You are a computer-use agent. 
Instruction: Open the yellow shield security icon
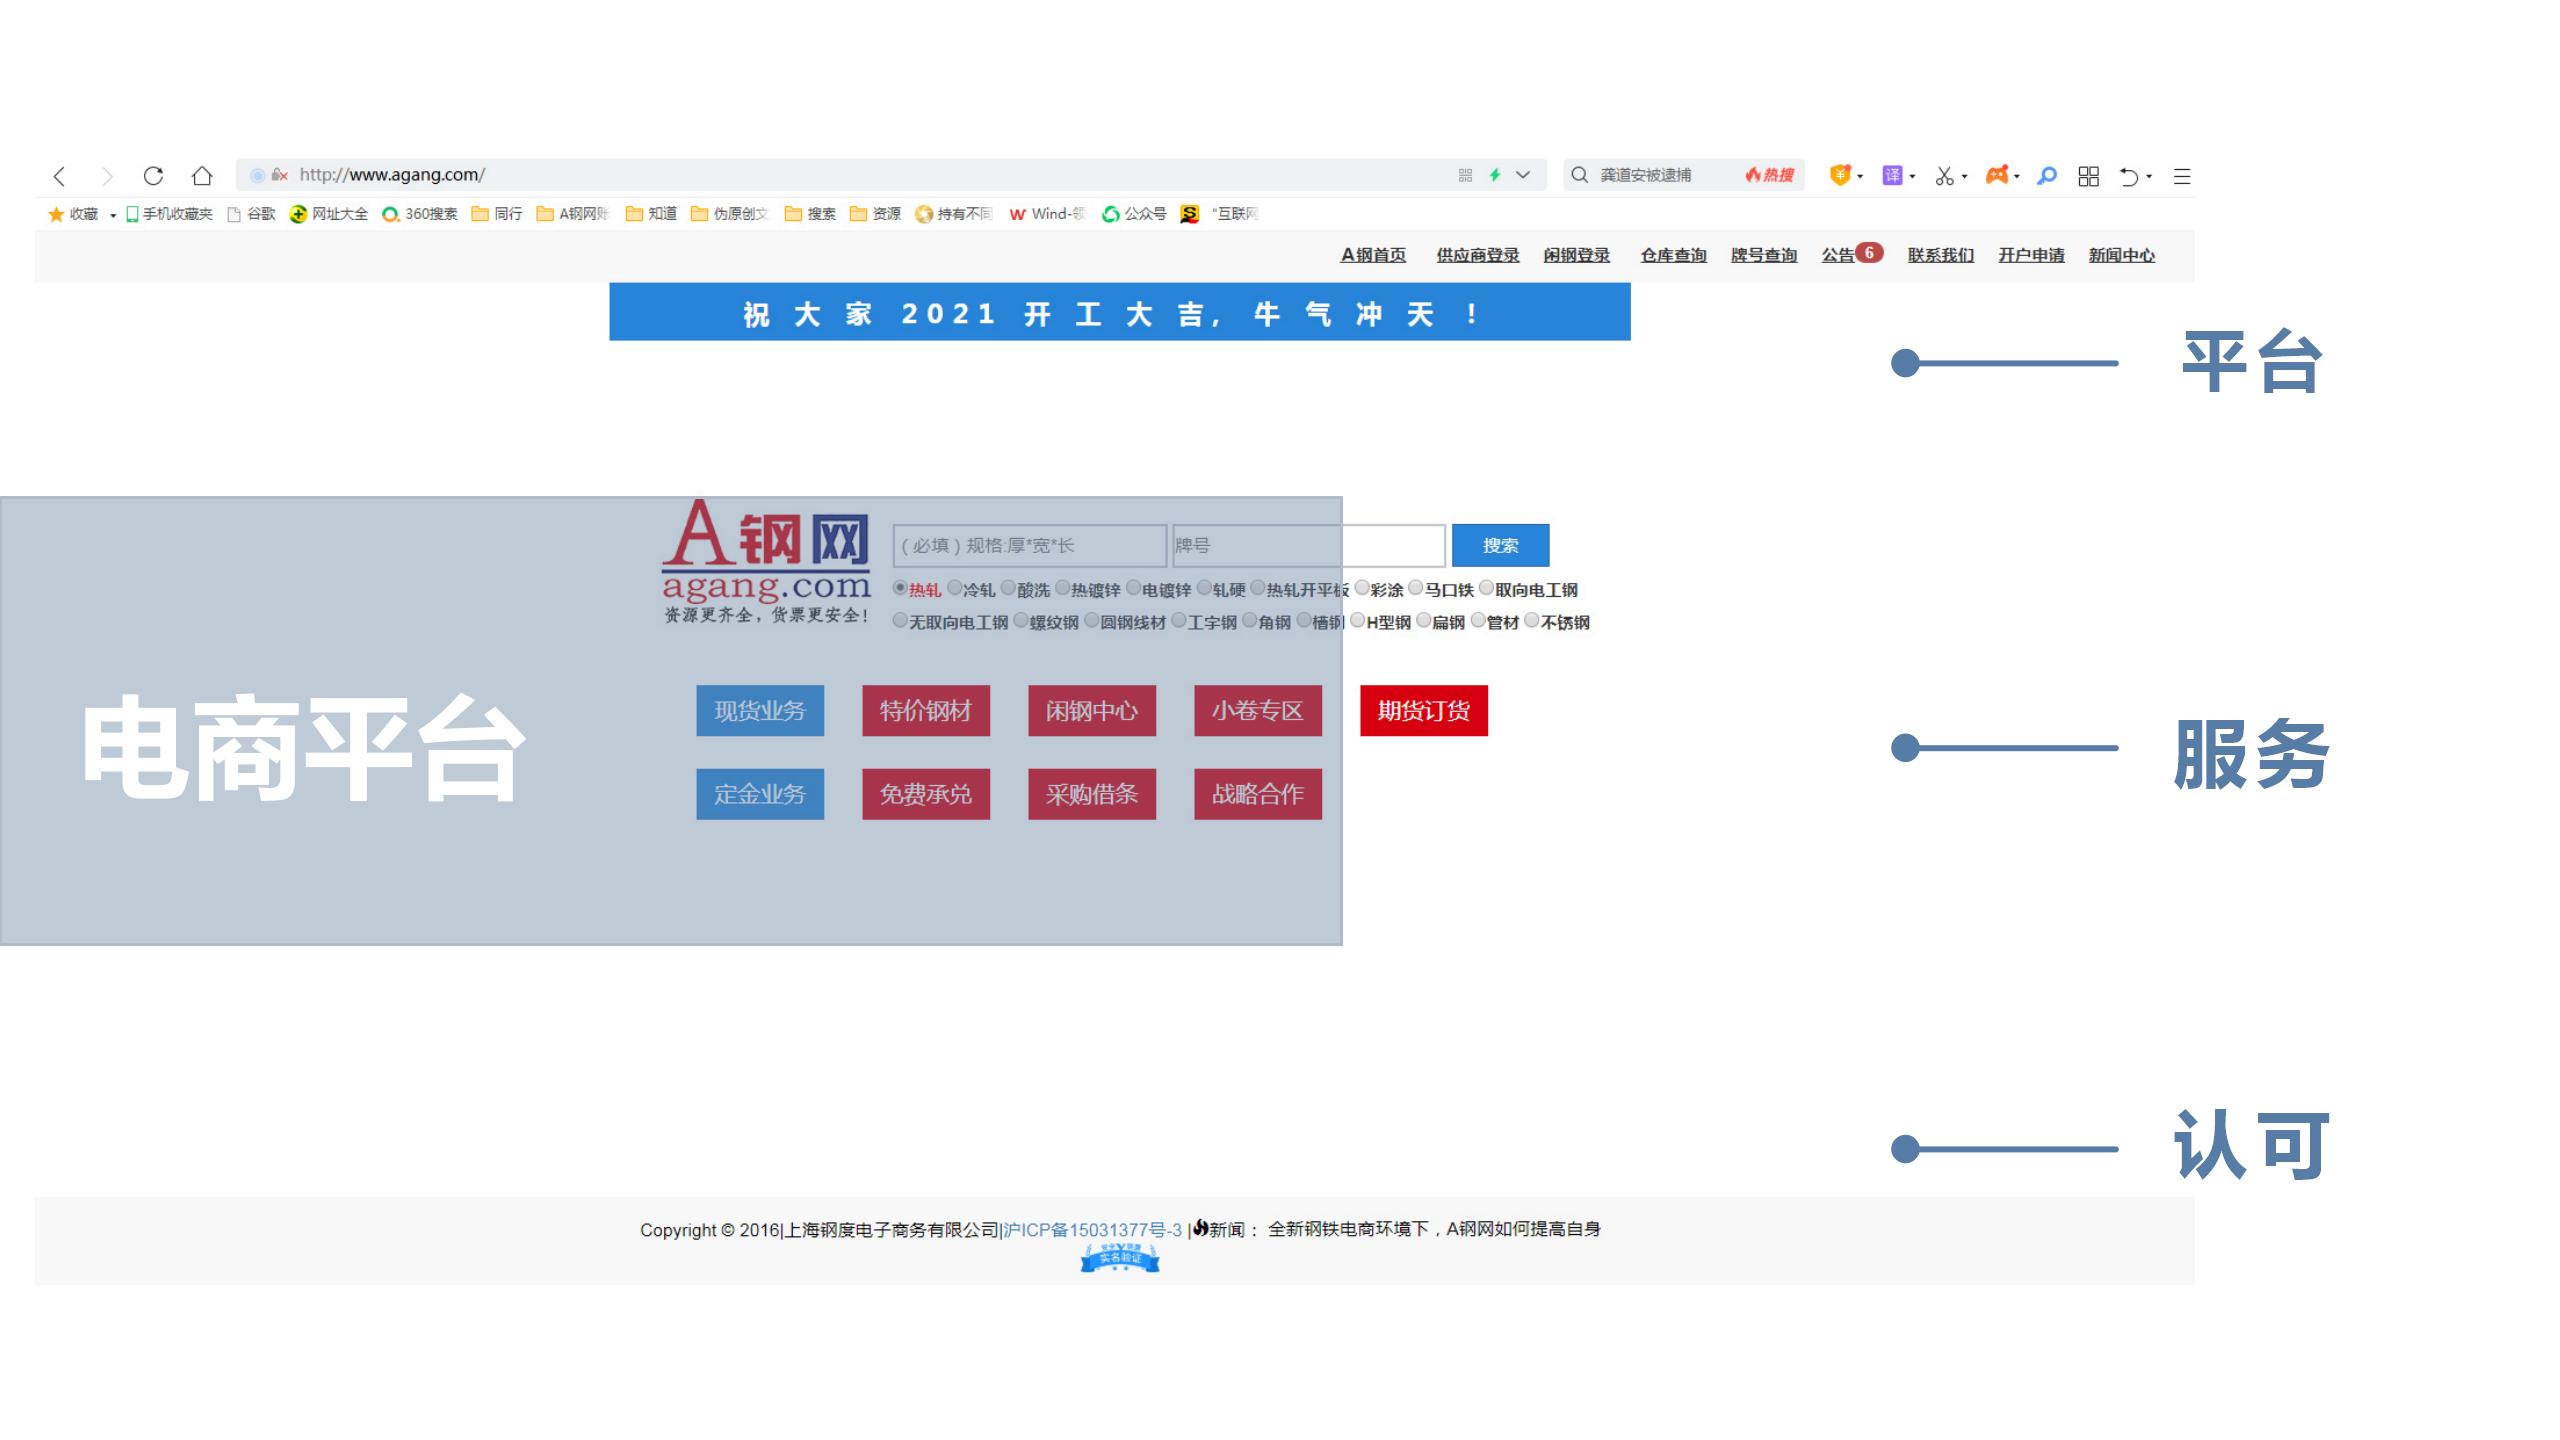coord(1840,175)
